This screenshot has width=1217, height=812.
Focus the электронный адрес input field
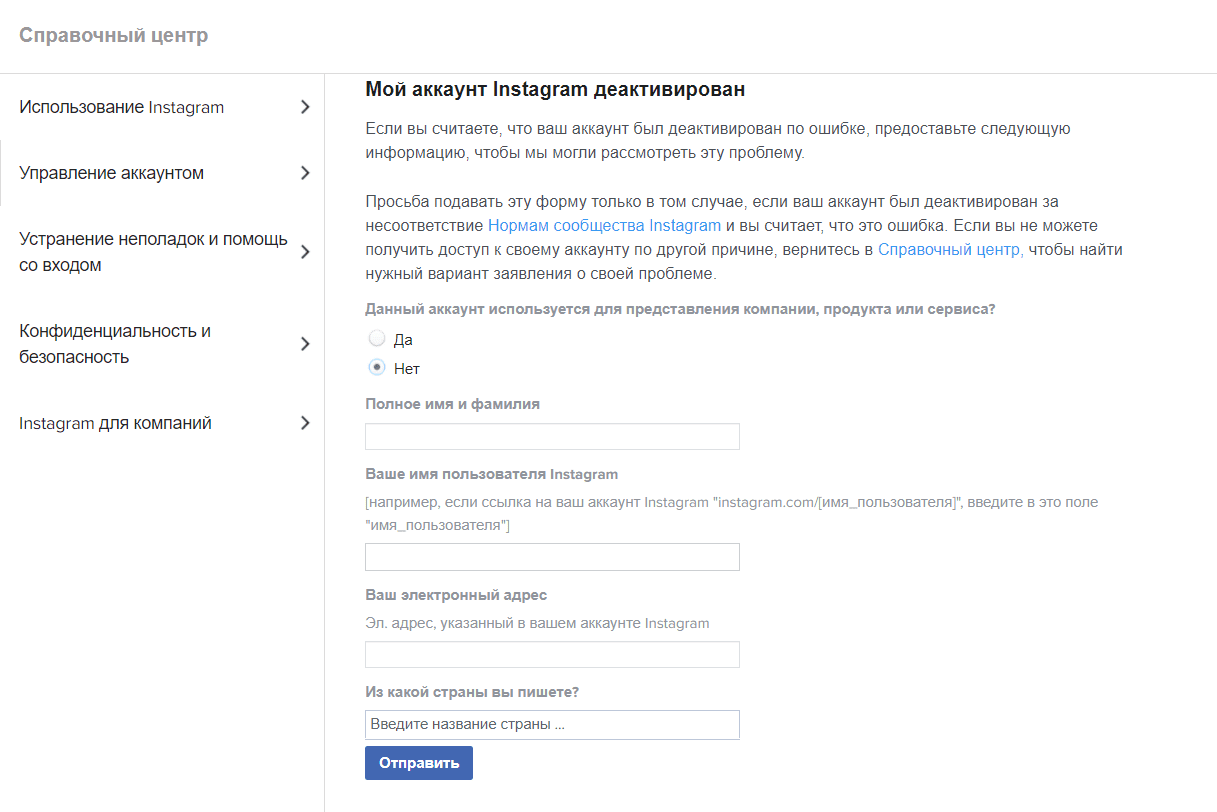[552, 655]
